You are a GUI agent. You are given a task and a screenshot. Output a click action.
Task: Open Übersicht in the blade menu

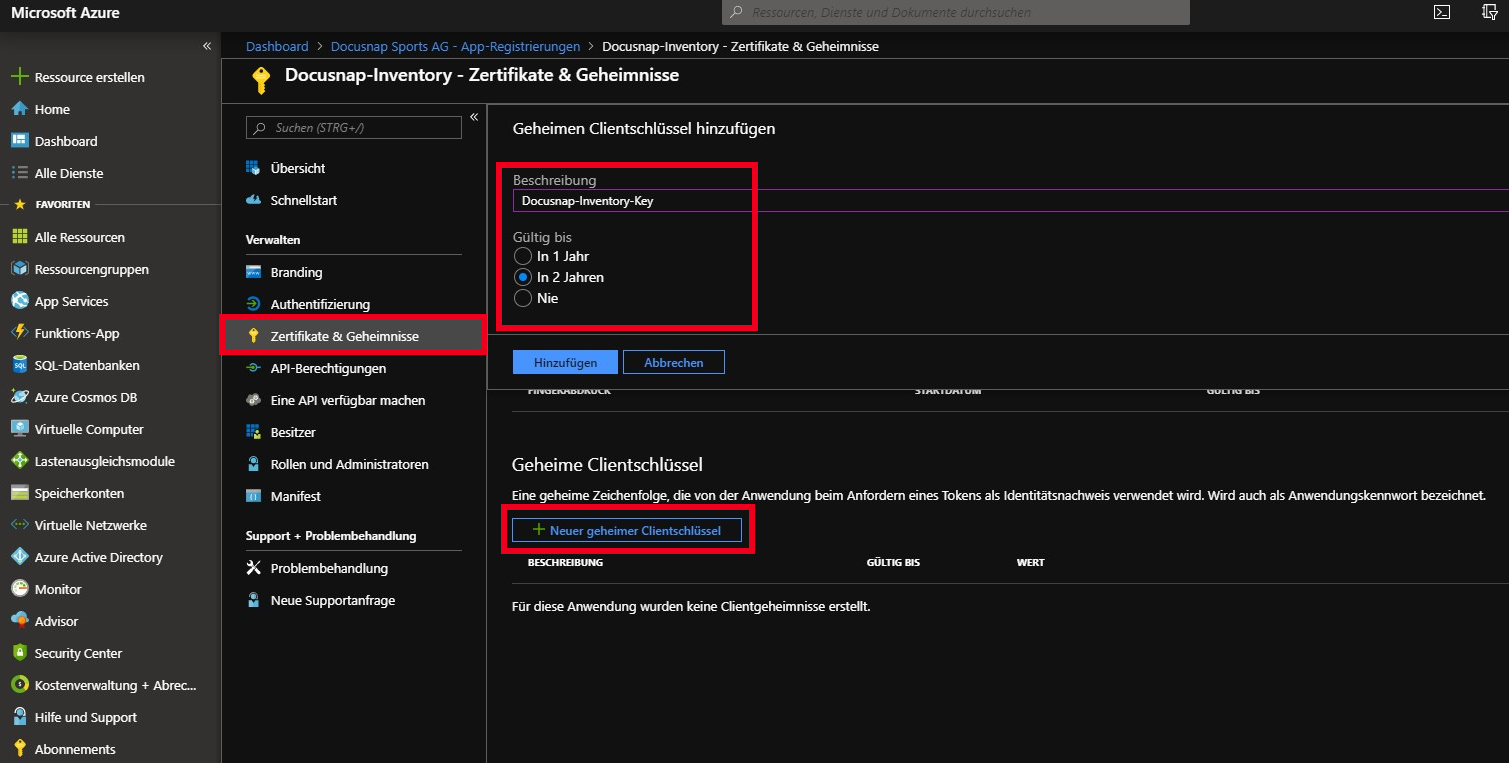[298, 168]
